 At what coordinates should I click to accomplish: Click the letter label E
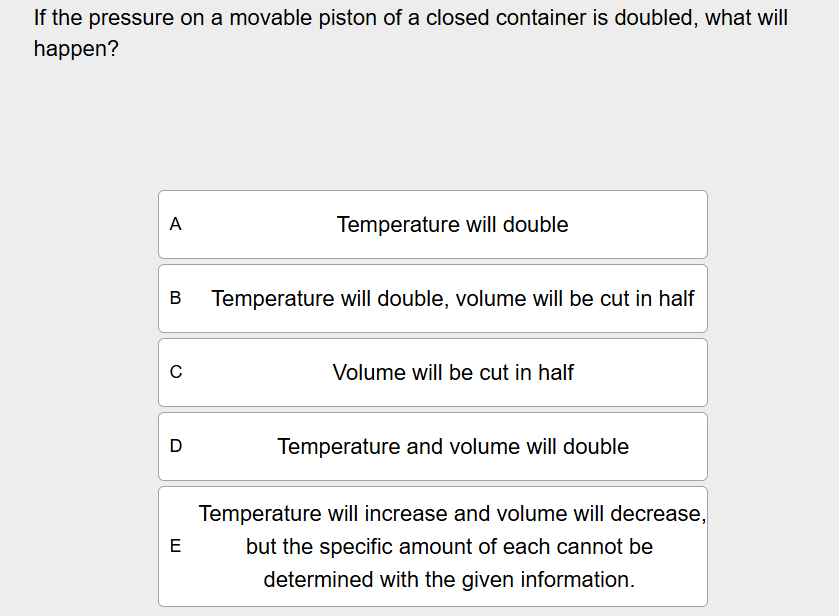click(x=175, y=546)
